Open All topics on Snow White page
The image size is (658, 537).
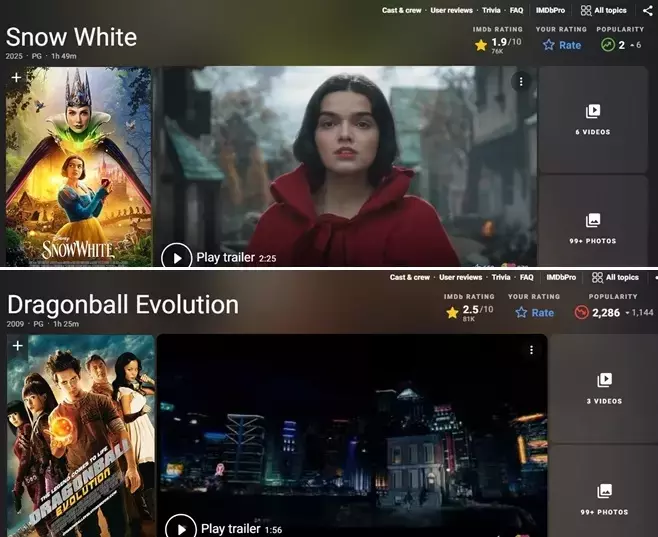[x=603, y=10]
